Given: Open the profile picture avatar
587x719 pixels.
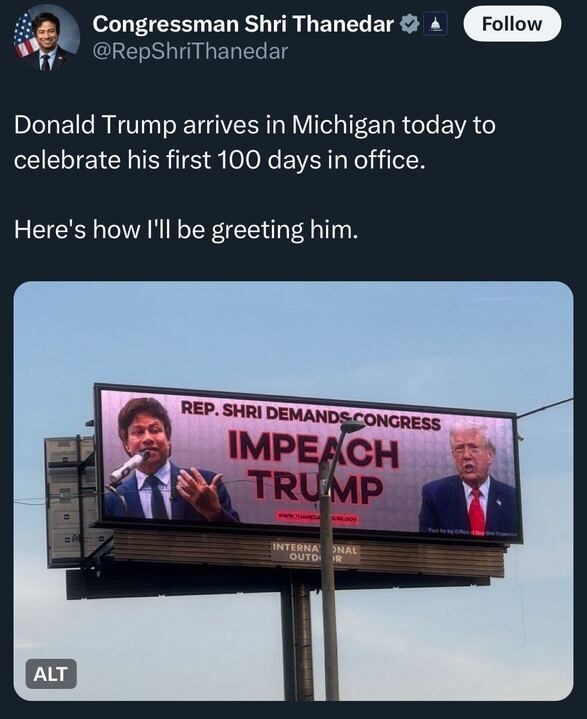Looking at the screenshot, I should click(47, 38).
